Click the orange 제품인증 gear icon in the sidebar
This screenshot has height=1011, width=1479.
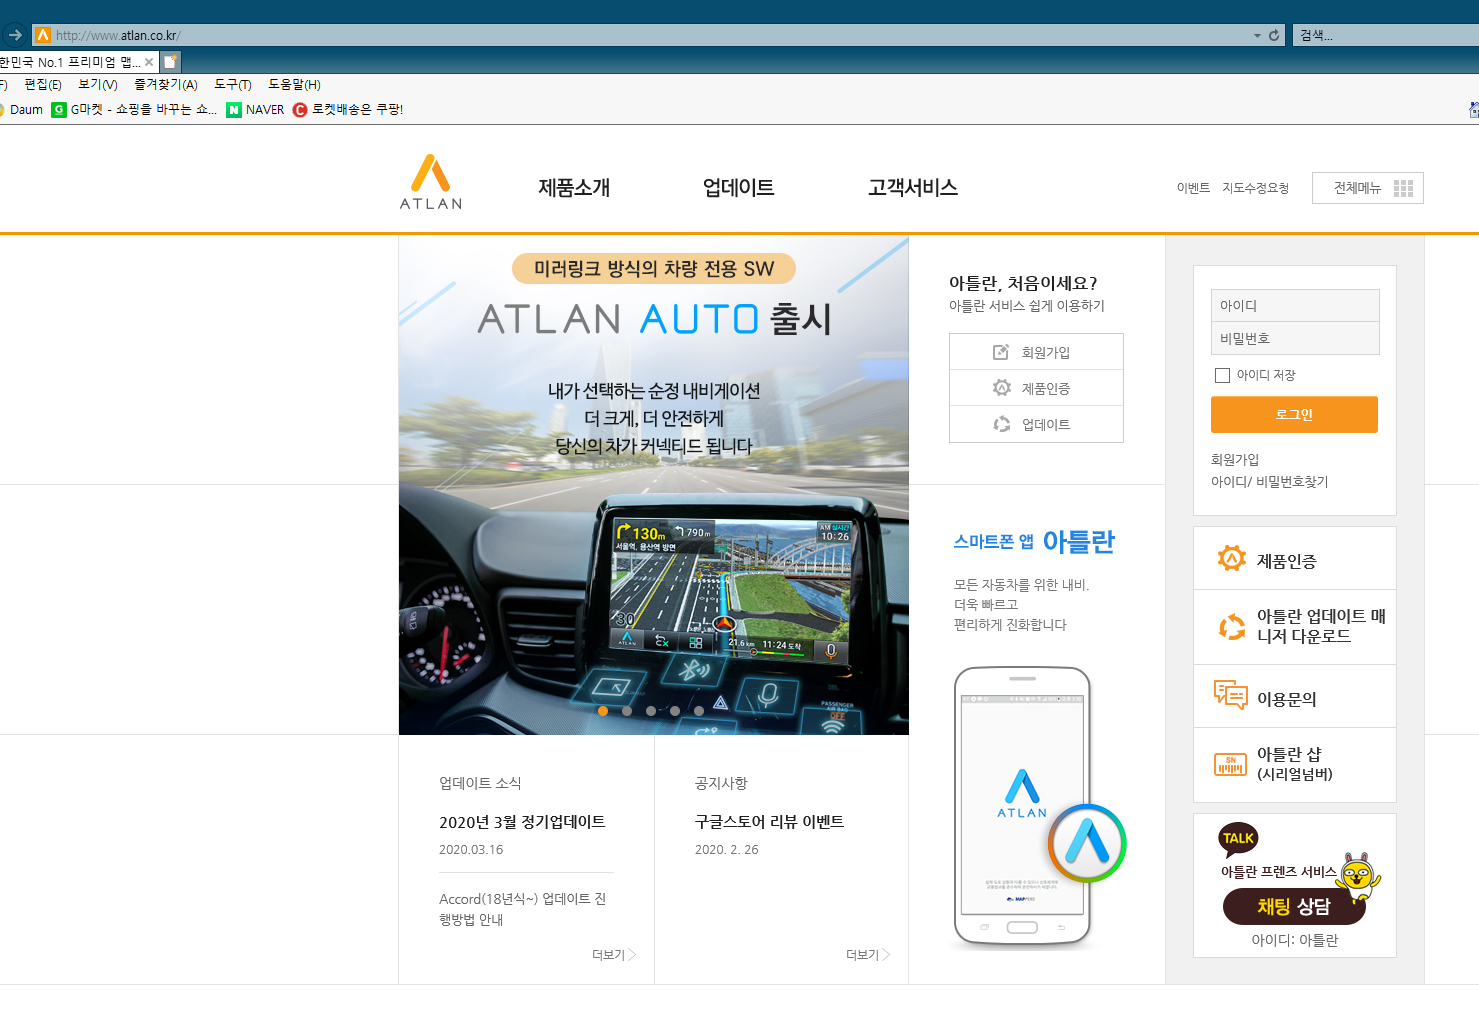1231,558
